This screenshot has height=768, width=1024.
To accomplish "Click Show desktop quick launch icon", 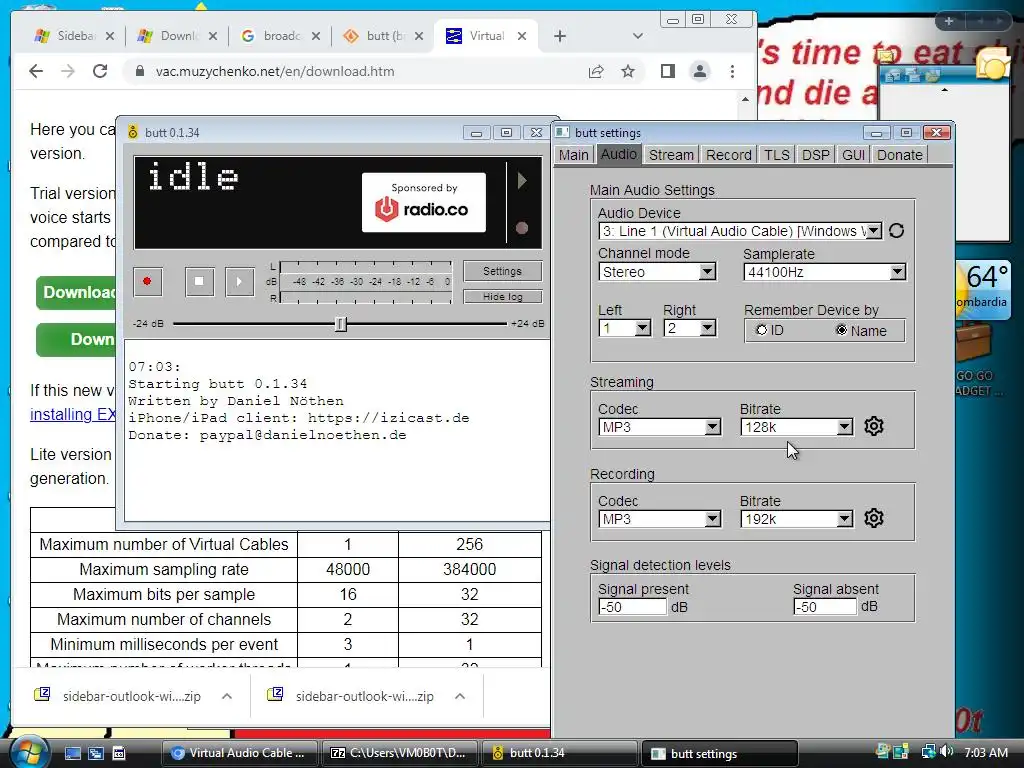I will (x=72, y=753).
